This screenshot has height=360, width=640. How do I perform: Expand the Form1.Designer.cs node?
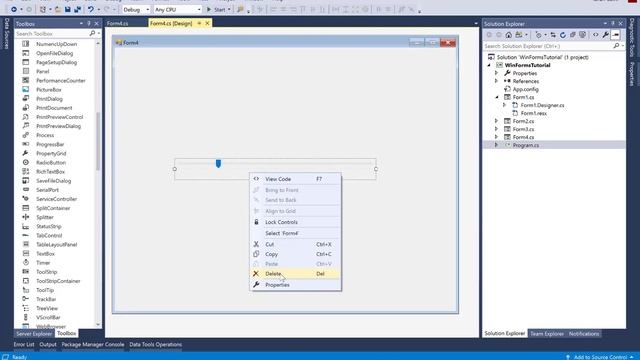504,105
